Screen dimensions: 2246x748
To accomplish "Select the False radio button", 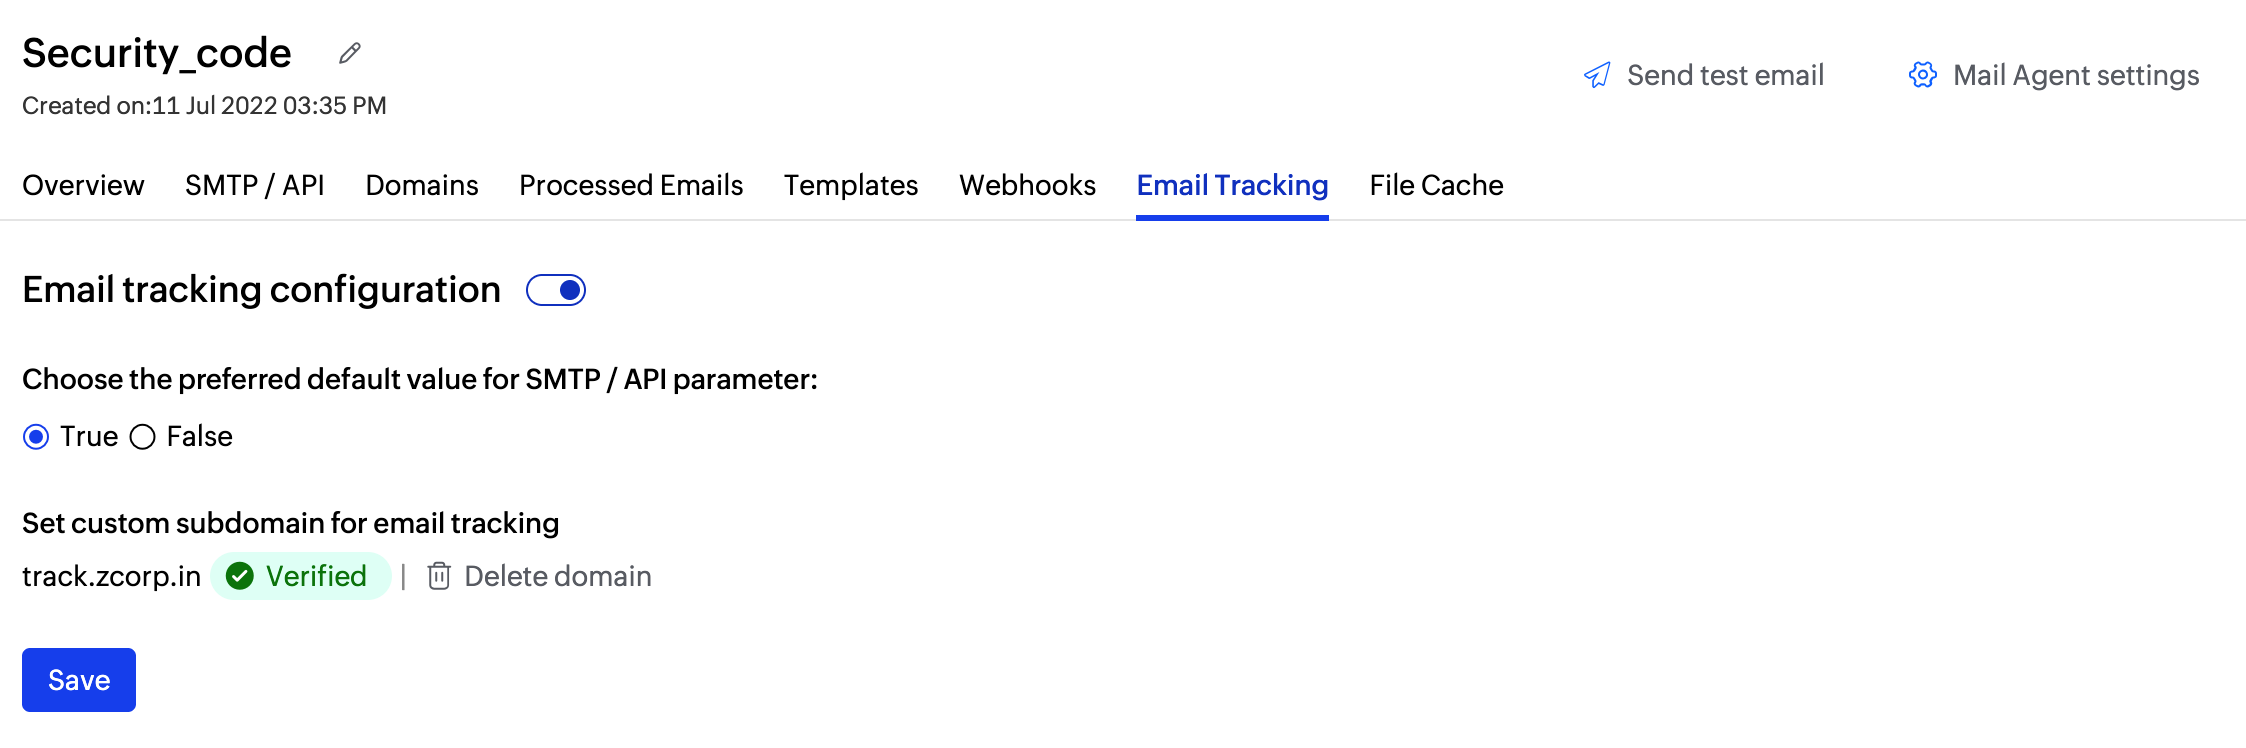I will tap(143, 436).
